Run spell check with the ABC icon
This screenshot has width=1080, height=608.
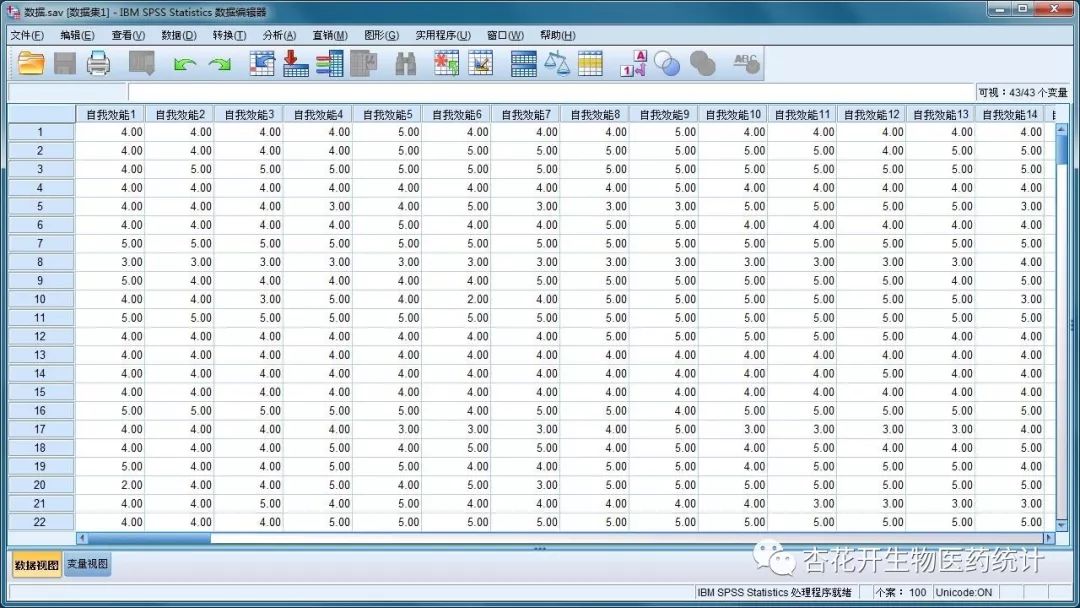pyautogui.click(x=746, y=62)
